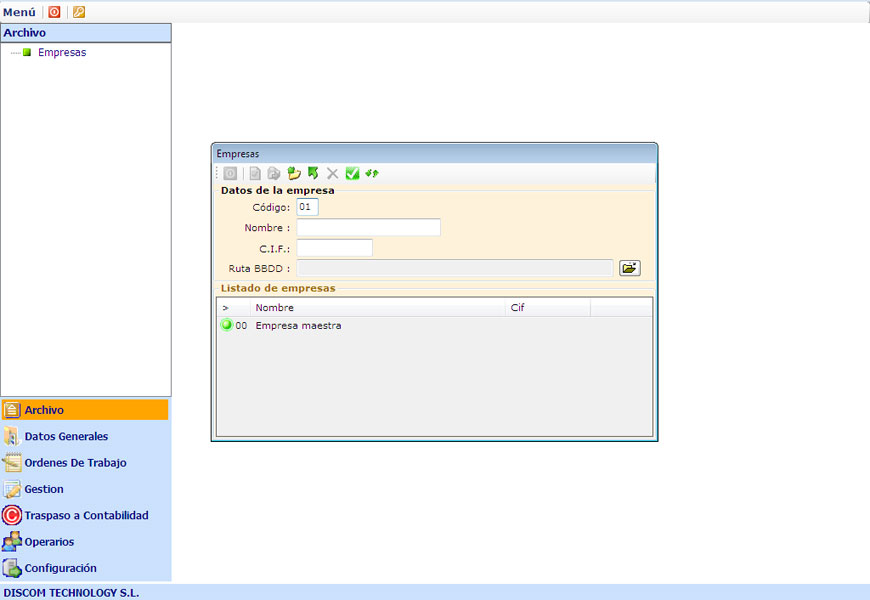Open Traspaso a Contabilidad section
870x600 pixels.
pos(86,516)
